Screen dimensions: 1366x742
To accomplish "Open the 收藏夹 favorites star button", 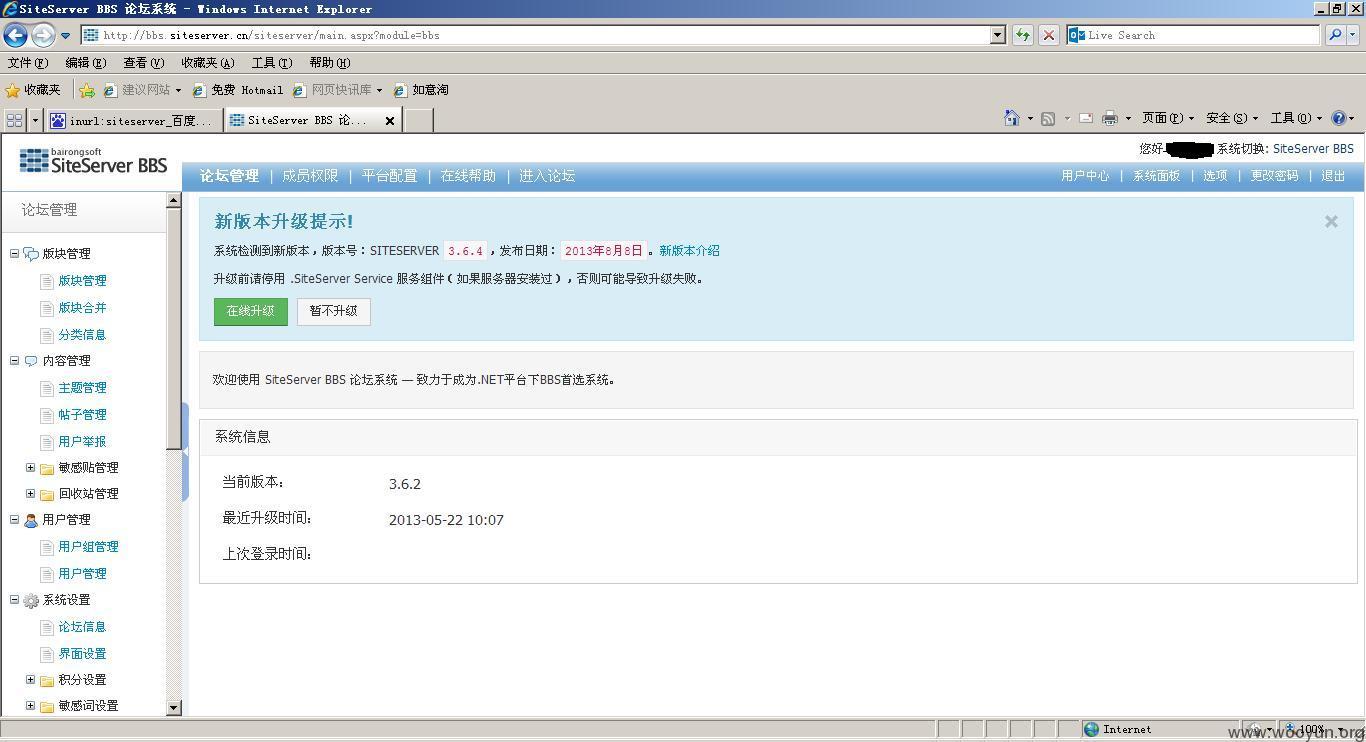I will click(33, 90).
